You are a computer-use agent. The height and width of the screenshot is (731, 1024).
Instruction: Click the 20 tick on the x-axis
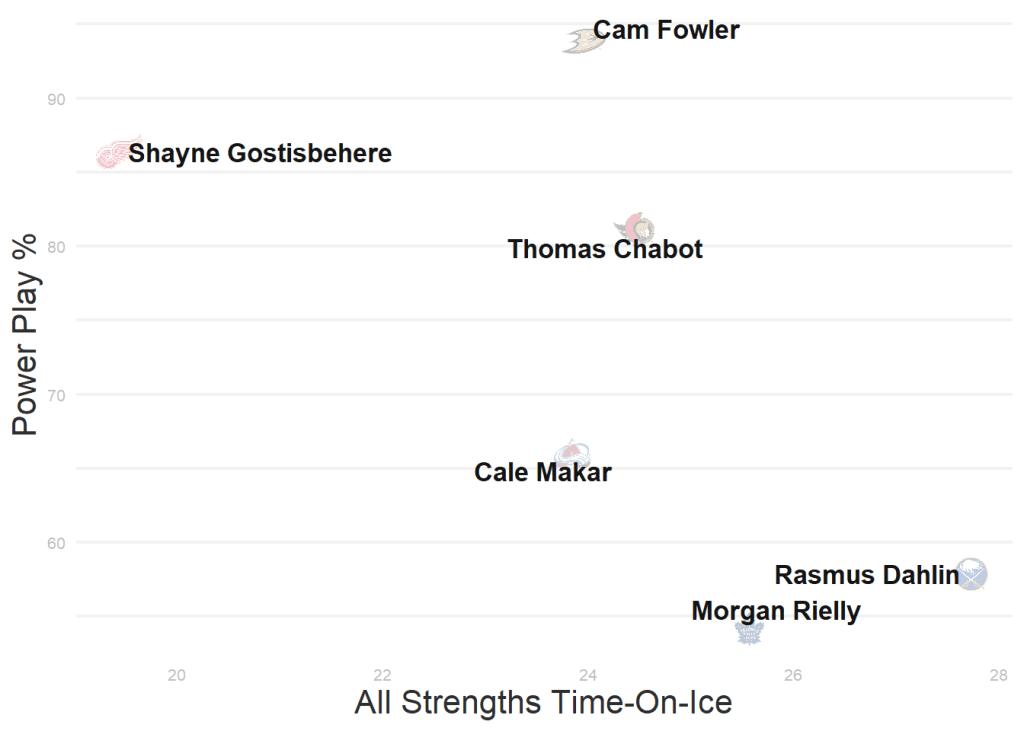[x=177, y=674]
